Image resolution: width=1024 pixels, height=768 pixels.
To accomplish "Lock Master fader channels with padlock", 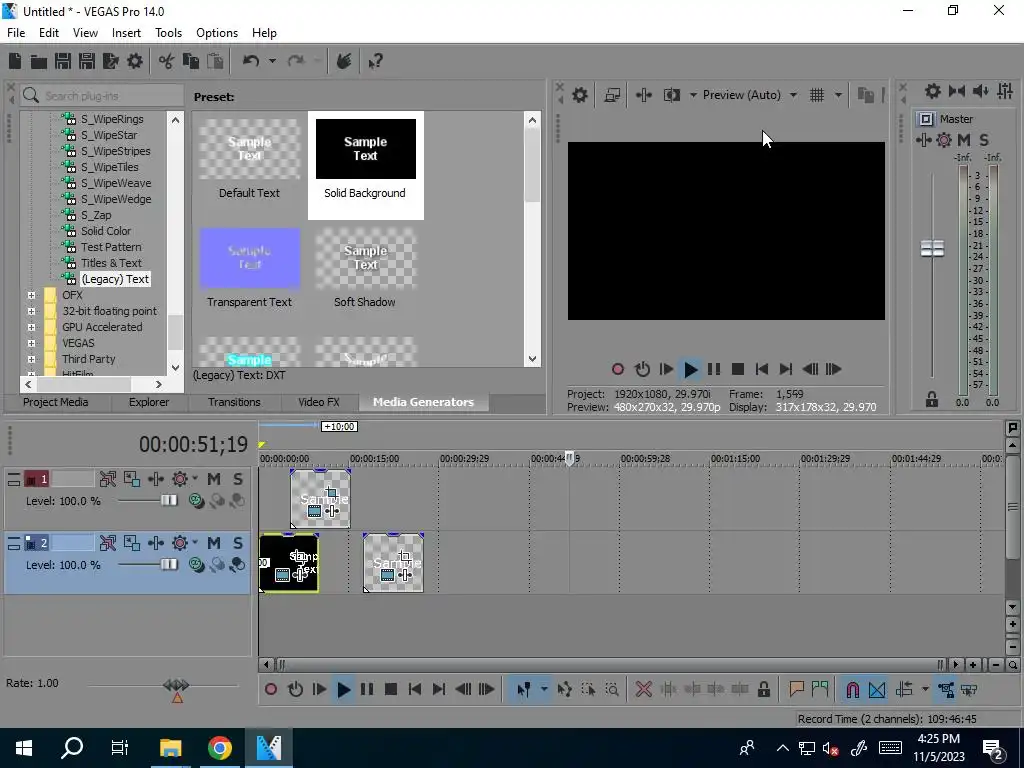I will click(x=932, y=400).
